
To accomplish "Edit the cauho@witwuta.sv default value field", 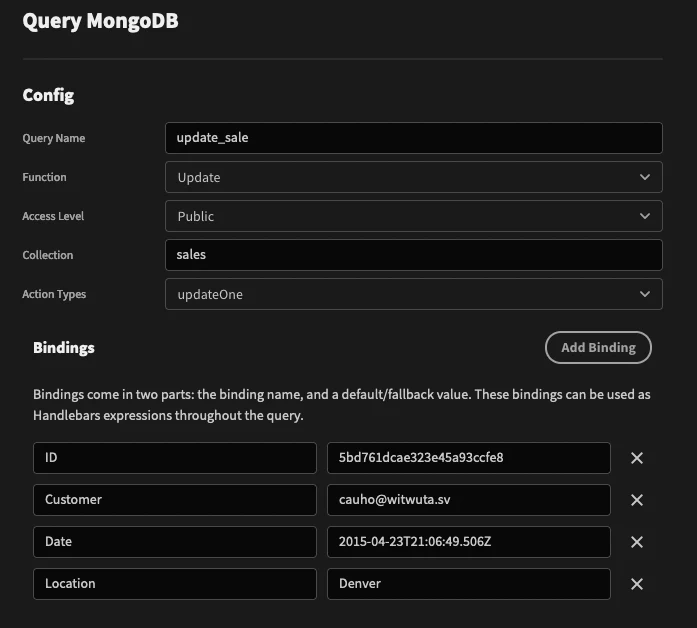I will 469,500.
